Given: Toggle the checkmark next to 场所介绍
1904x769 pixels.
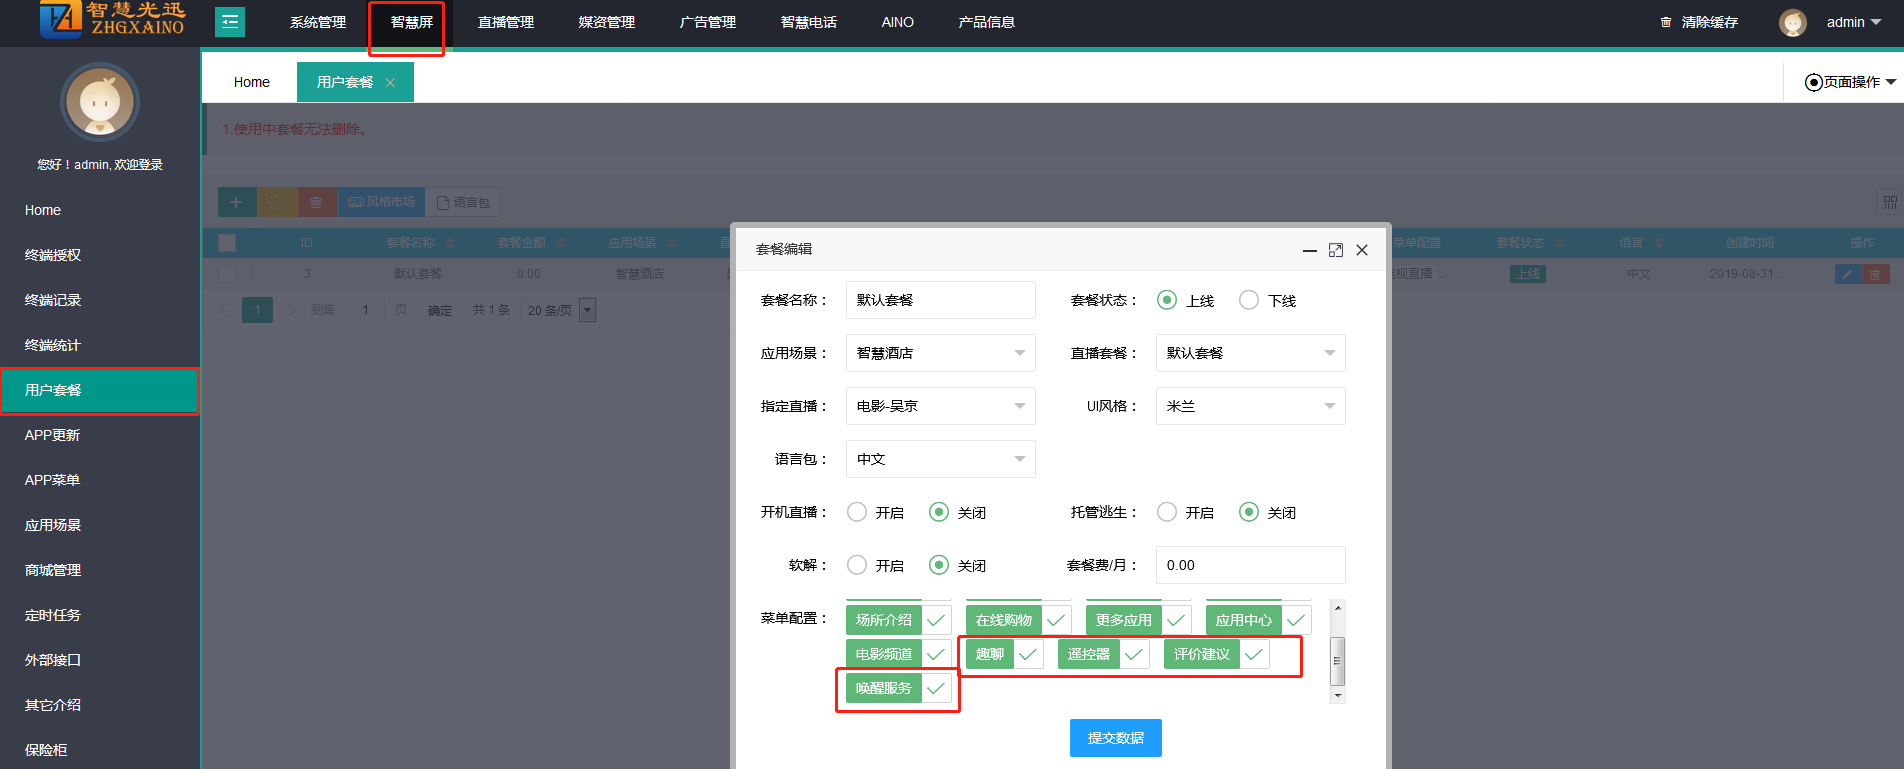Looking at the screenshot, I should point(936,621).
